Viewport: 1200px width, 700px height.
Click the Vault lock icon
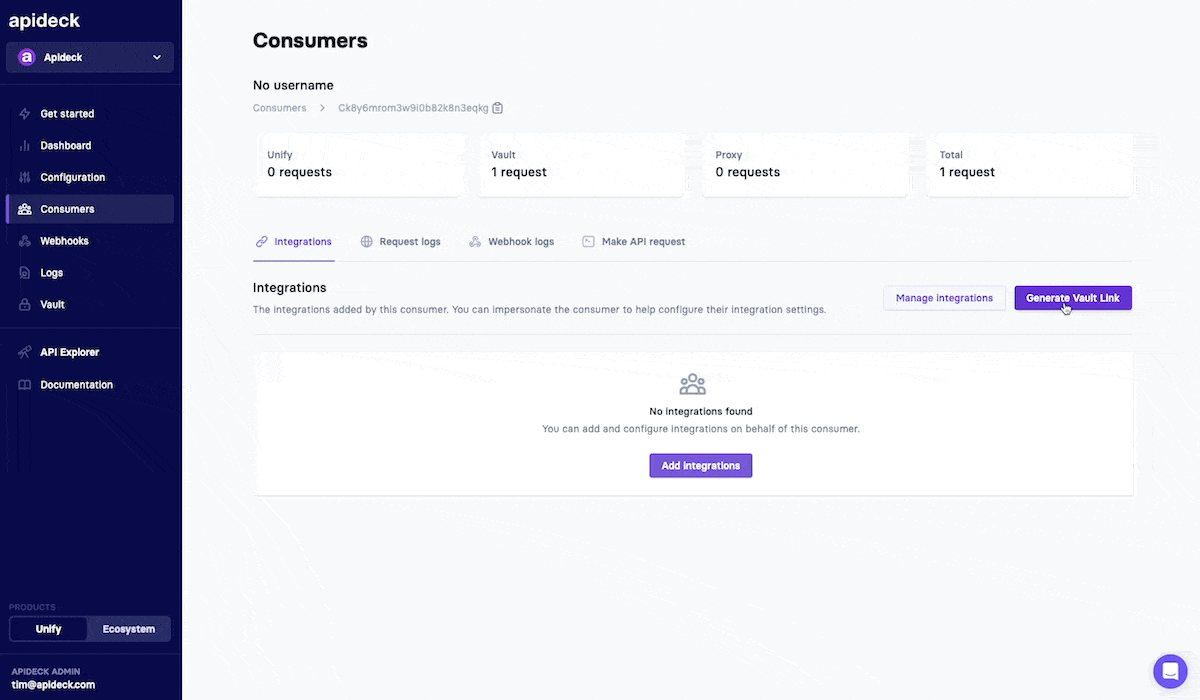pos(25,305)
